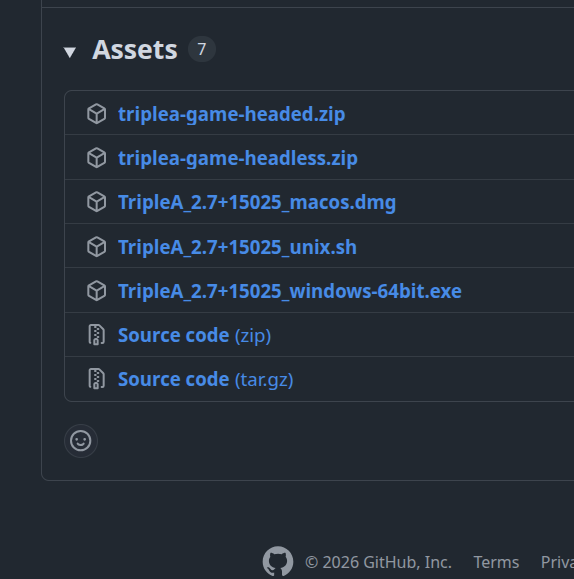Image resolution: width=574 pixels, height=579 pixels.
Task: Click the Assets heading text
Action: 135,49
